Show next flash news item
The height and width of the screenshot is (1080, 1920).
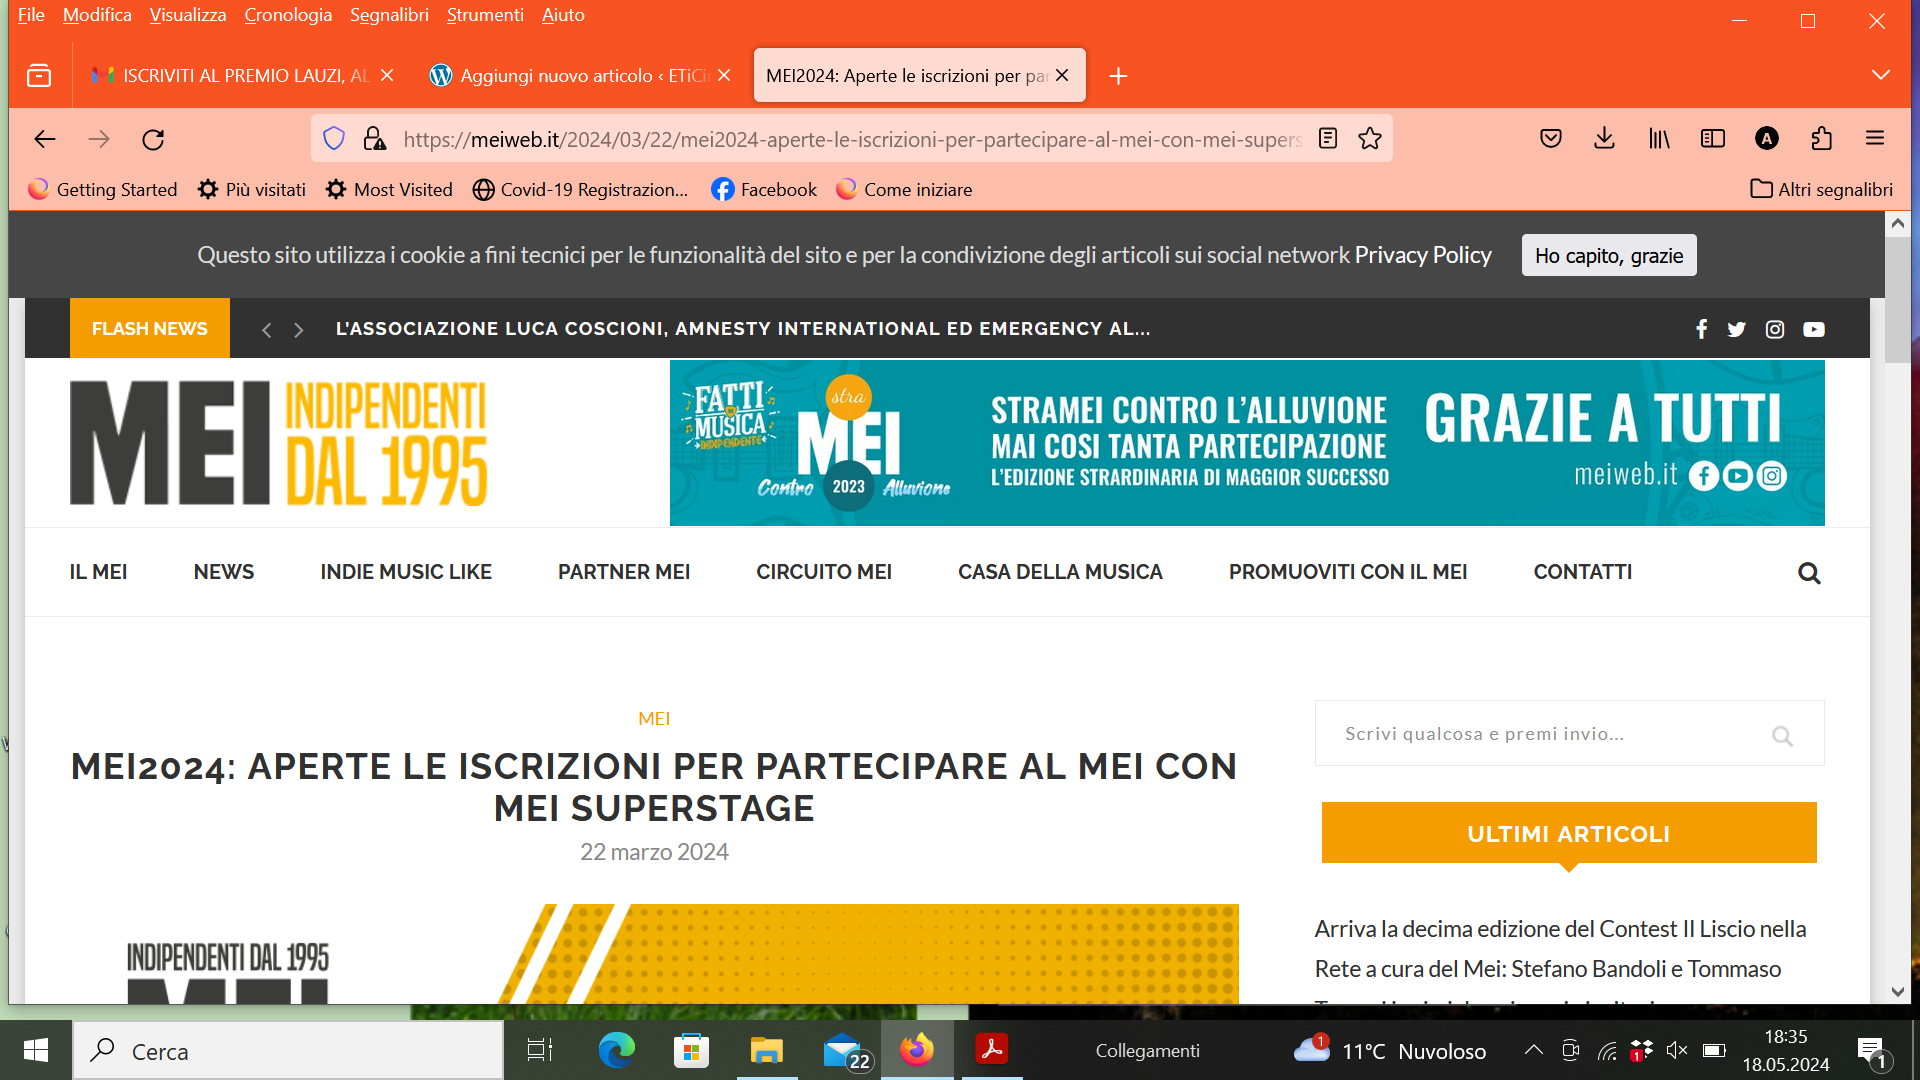[x=298, y=329]
